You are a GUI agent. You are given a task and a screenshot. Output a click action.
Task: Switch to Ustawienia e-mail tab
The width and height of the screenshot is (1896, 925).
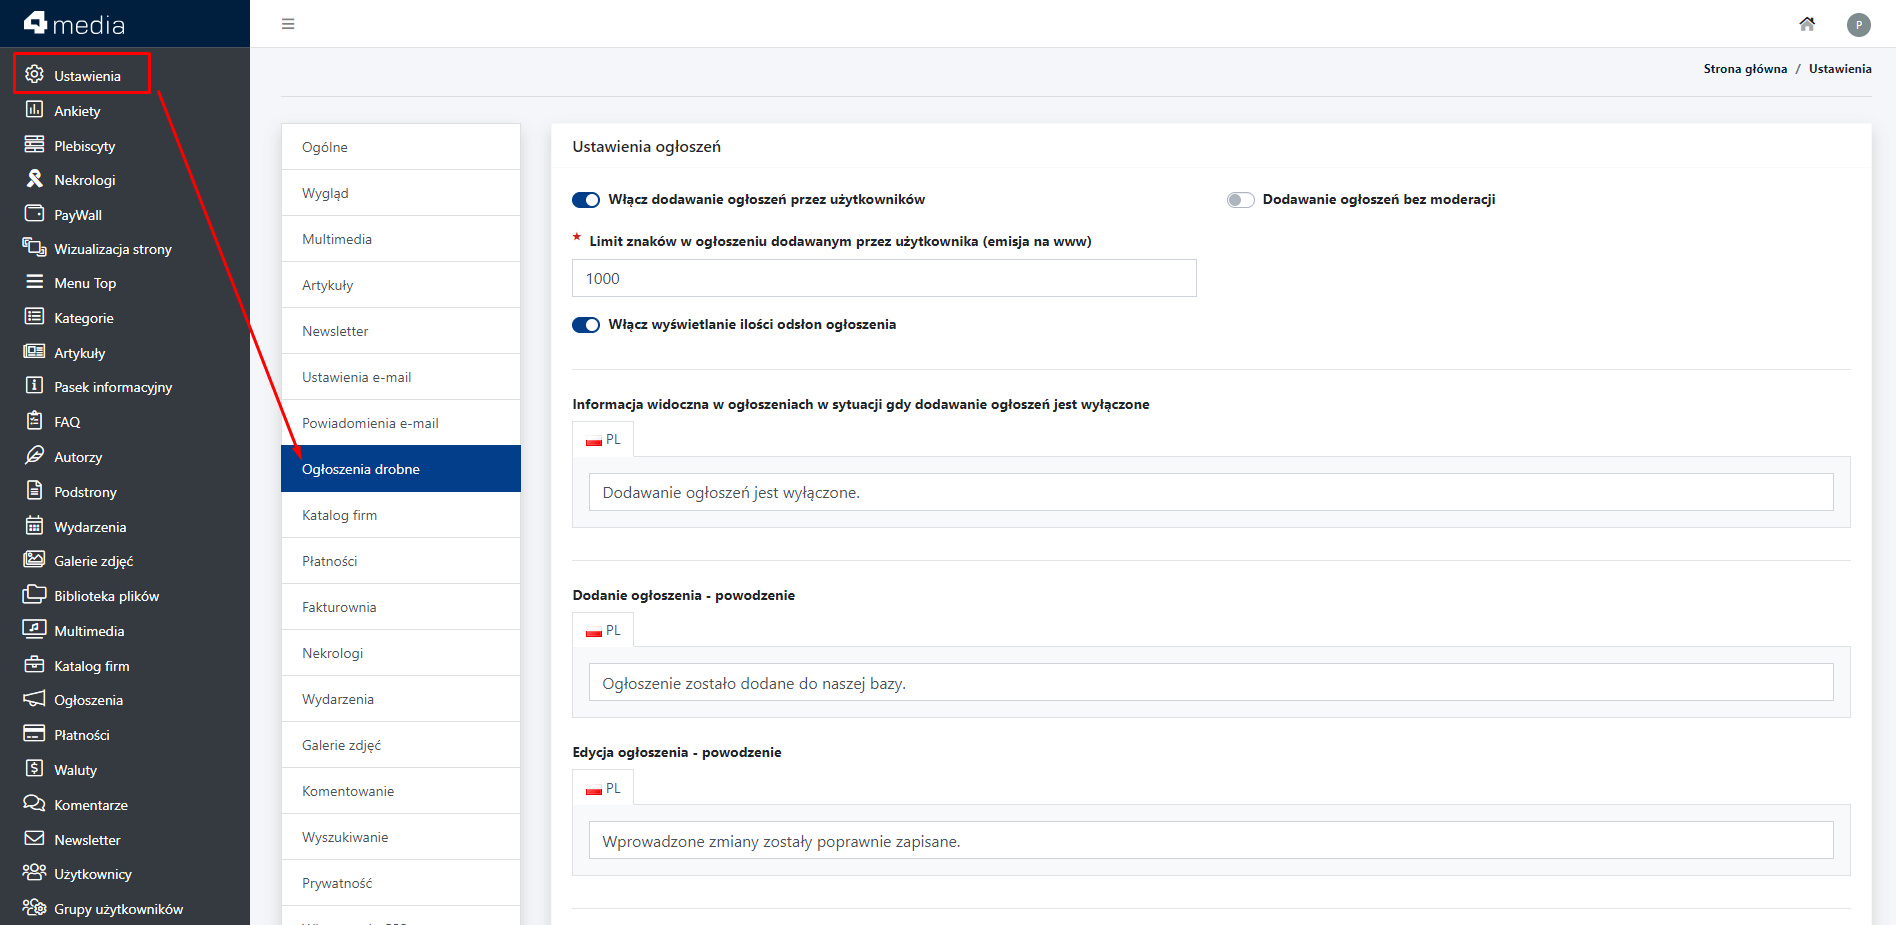(x=401, y=377)
